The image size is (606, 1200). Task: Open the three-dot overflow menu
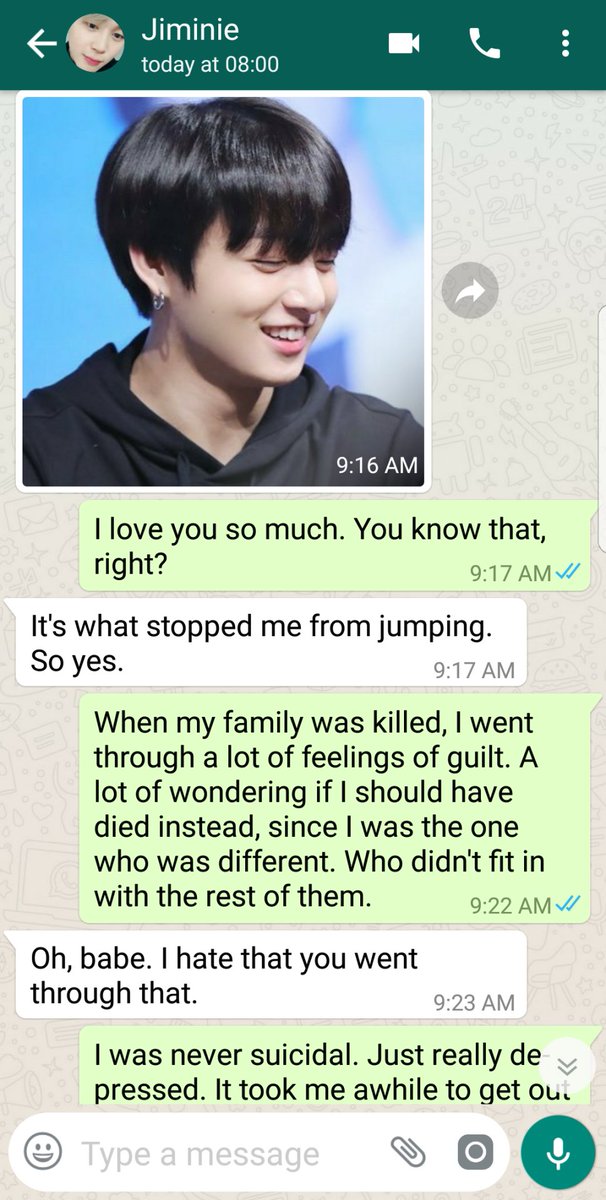566,44
